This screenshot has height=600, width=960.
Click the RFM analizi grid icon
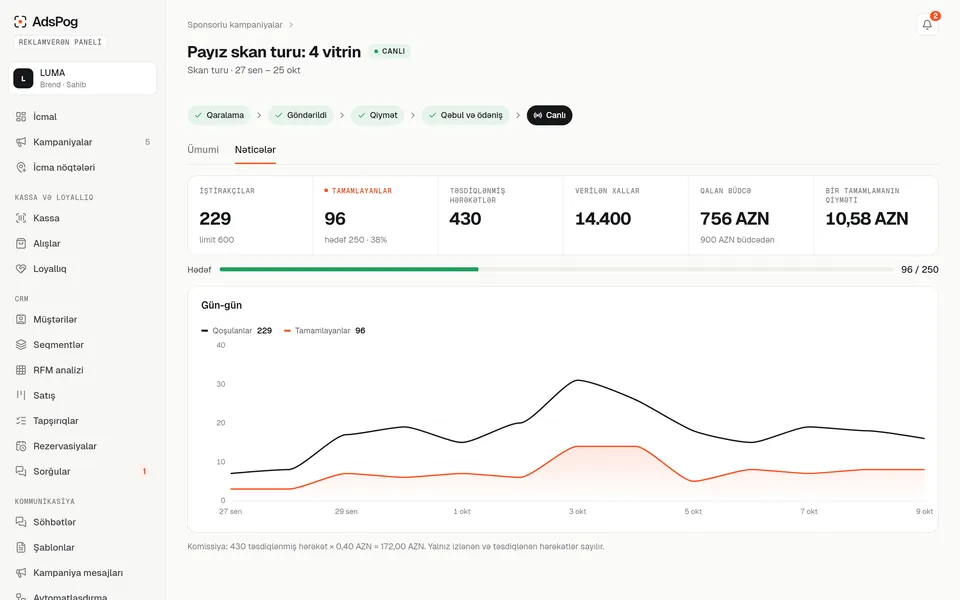(x=21, y=370)
